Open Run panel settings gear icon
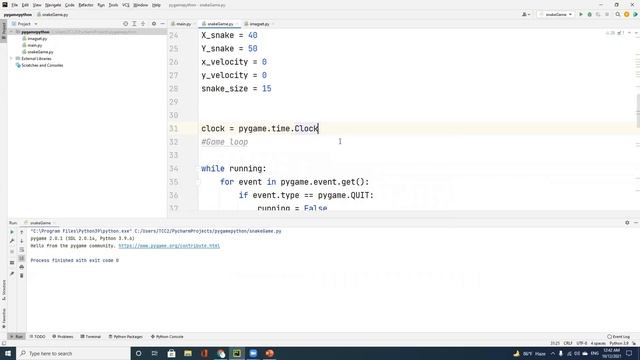The width and height of the screenshot is (640, 360). coord(627,223)
